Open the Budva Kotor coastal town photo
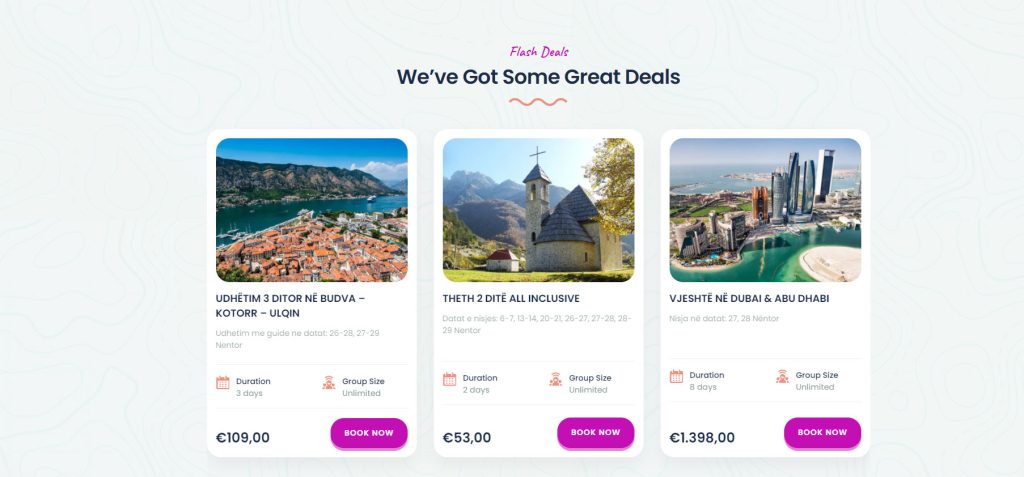Viewport: 1024px width, 477px height. tap(312, 210)
